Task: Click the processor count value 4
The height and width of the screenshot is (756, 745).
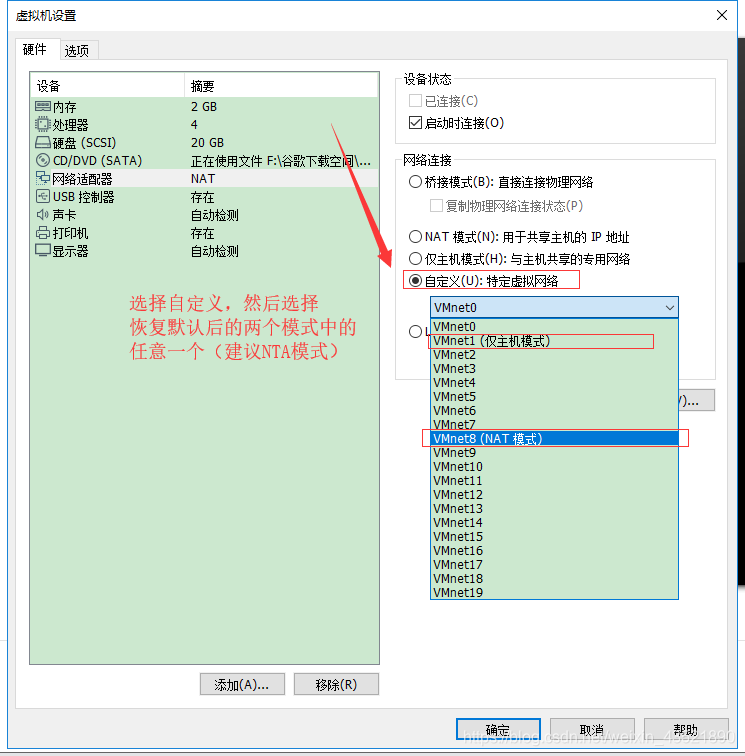Action: (x=194, y=124)
